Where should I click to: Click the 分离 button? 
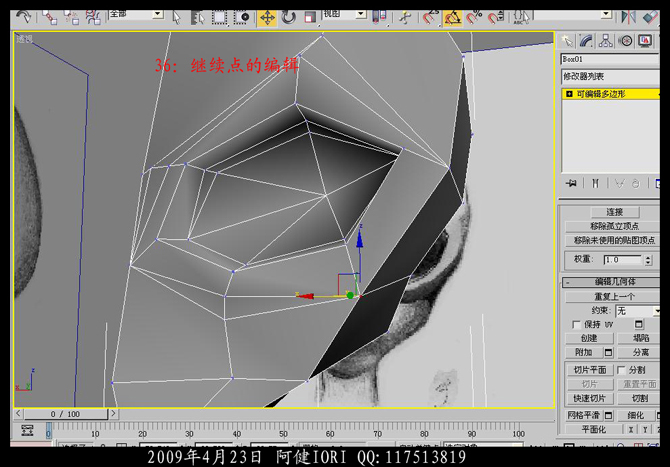point(639,352)
